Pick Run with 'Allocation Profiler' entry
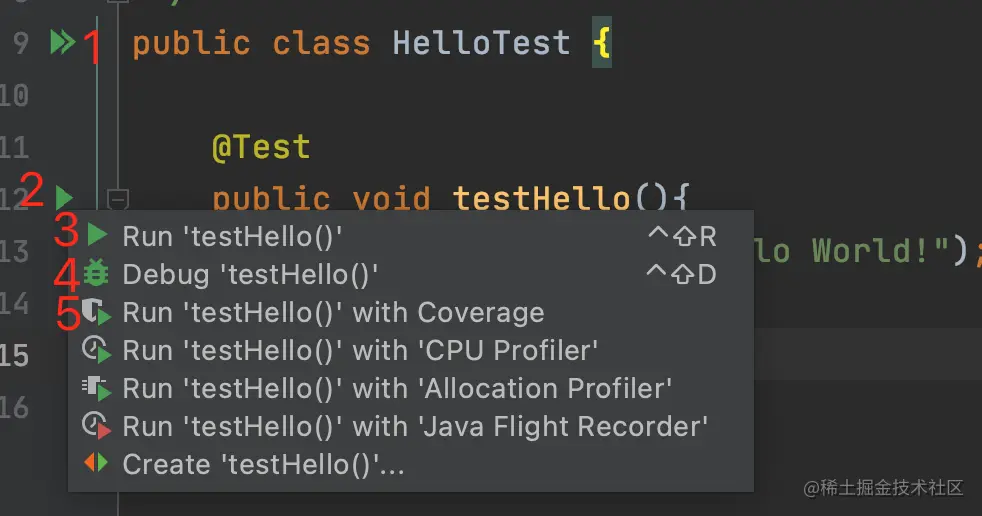 coord(411,389)
